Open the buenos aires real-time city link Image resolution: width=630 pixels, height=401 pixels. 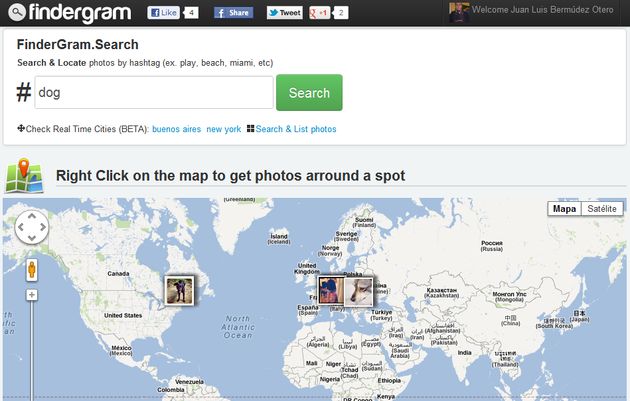[x=176, y=129]
